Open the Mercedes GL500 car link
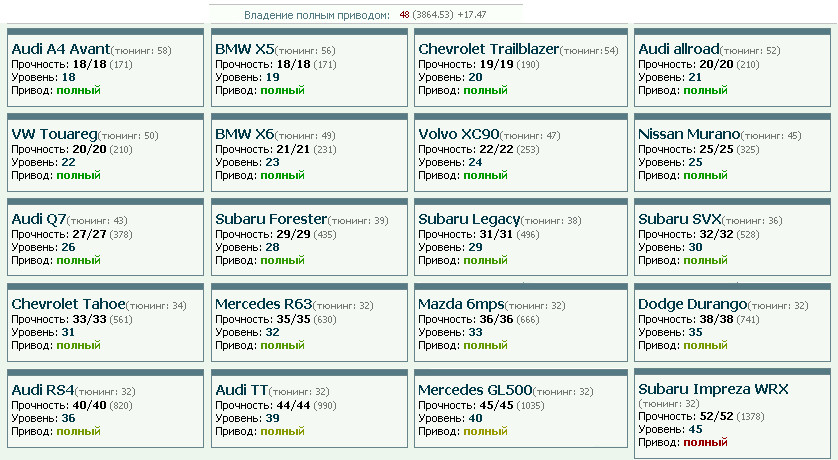 pos(472,389)
